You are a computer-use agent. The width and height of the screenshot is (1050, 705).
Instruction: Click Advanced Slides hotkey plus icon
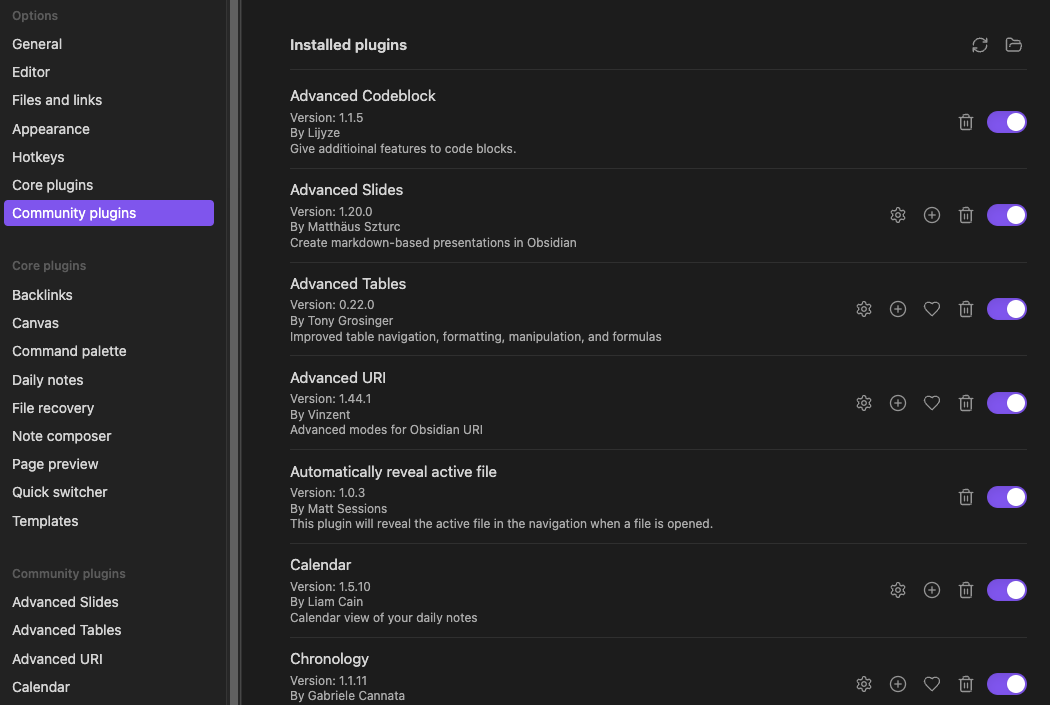click(x=931, y=215)
